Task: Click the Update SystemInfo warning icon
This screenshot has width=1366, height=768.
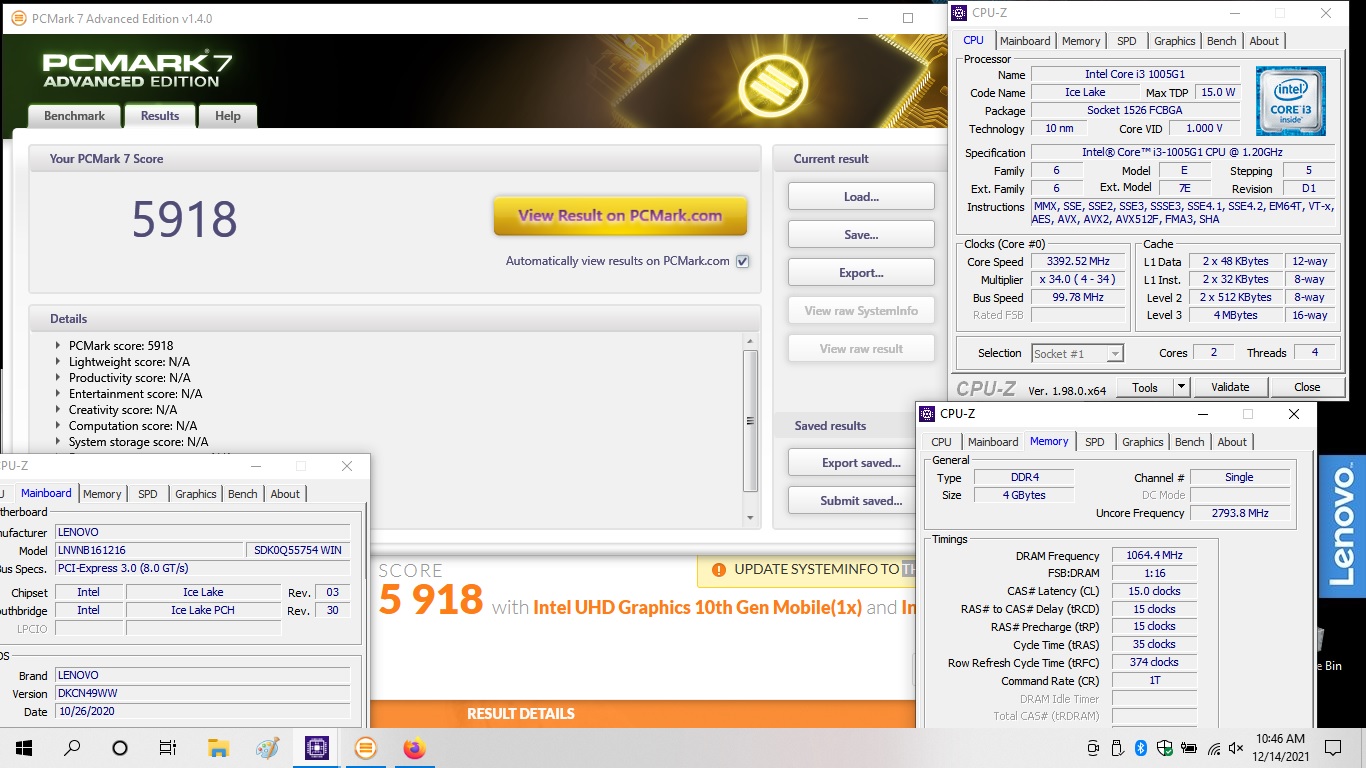Action: [x=719, y=570]
